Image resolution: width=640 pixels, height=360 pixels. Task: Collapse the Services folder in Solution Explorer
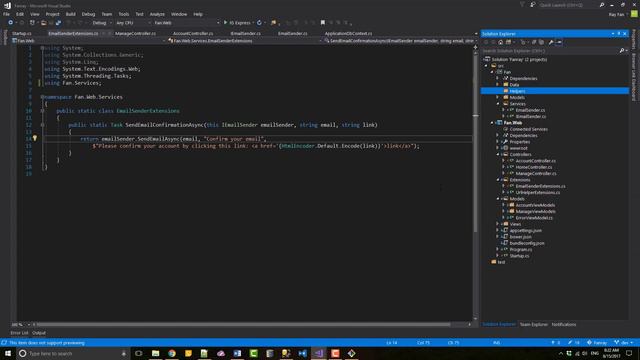[x=498, y=104]
